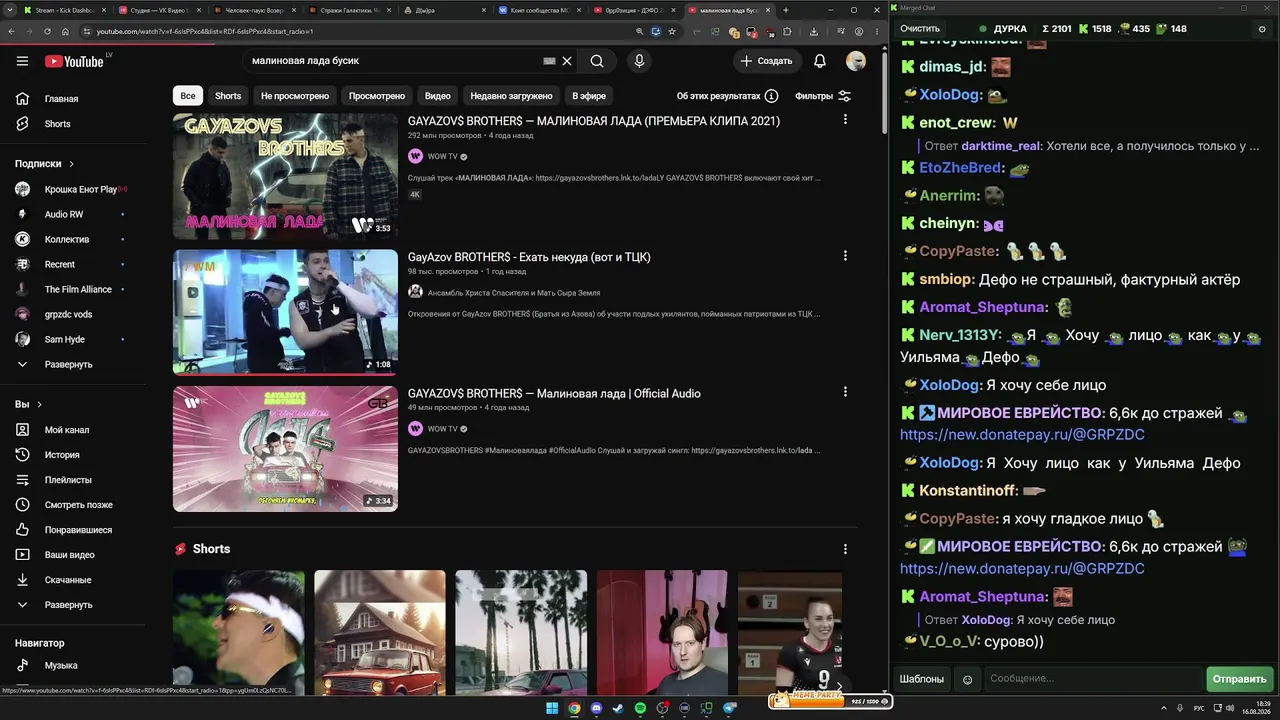The height and width of the screenshot is (720, 1280).
Task: Open YouTube notifications bell
Action: [820, 61]
